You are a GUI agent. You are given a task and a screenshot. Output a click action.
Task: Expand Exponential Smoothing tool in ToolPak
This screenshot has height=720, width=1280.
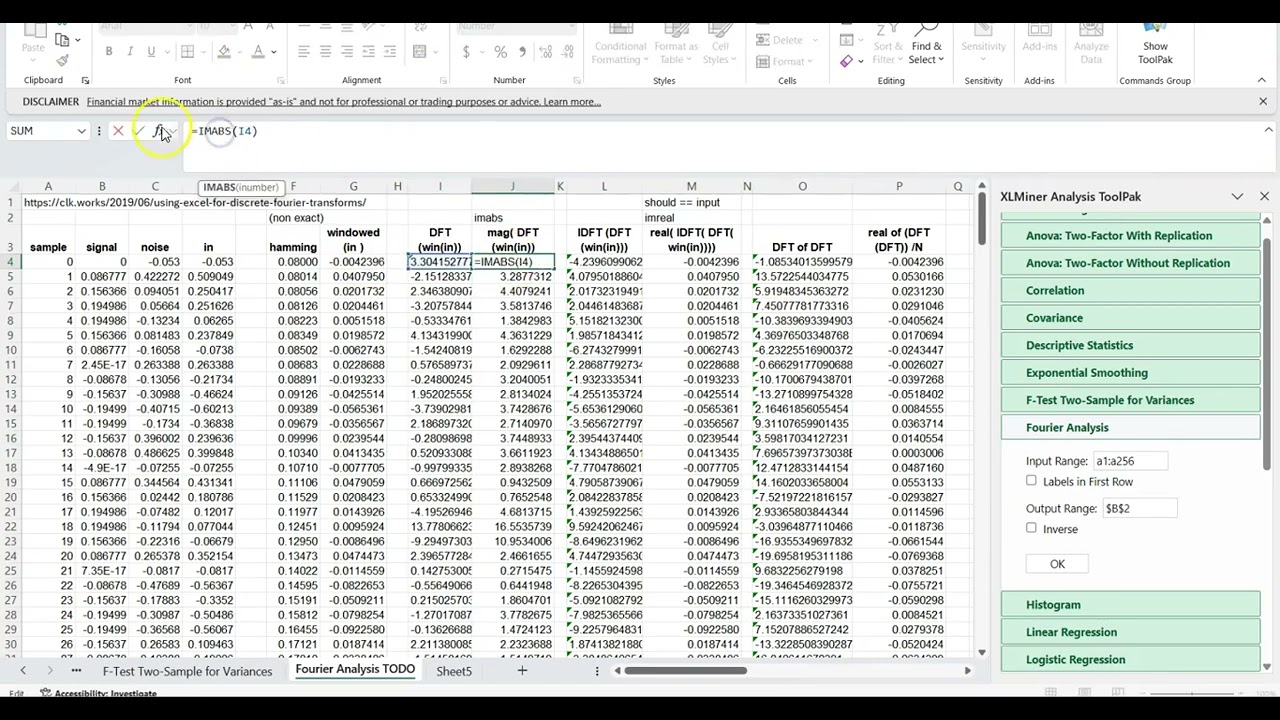[x=1130, y=372]
